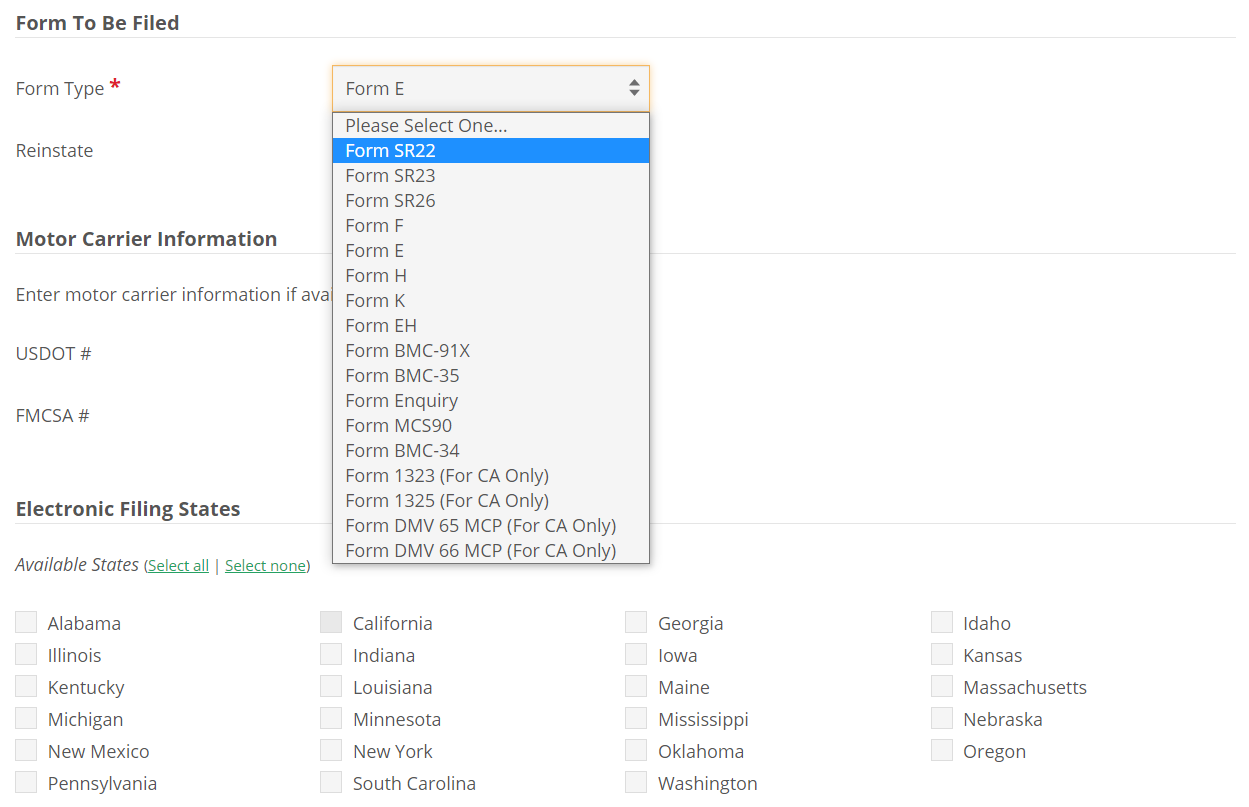Enable electronic filing for New York
The height and width of the screenshot is (807, 1249).
(x=331, y=750)
